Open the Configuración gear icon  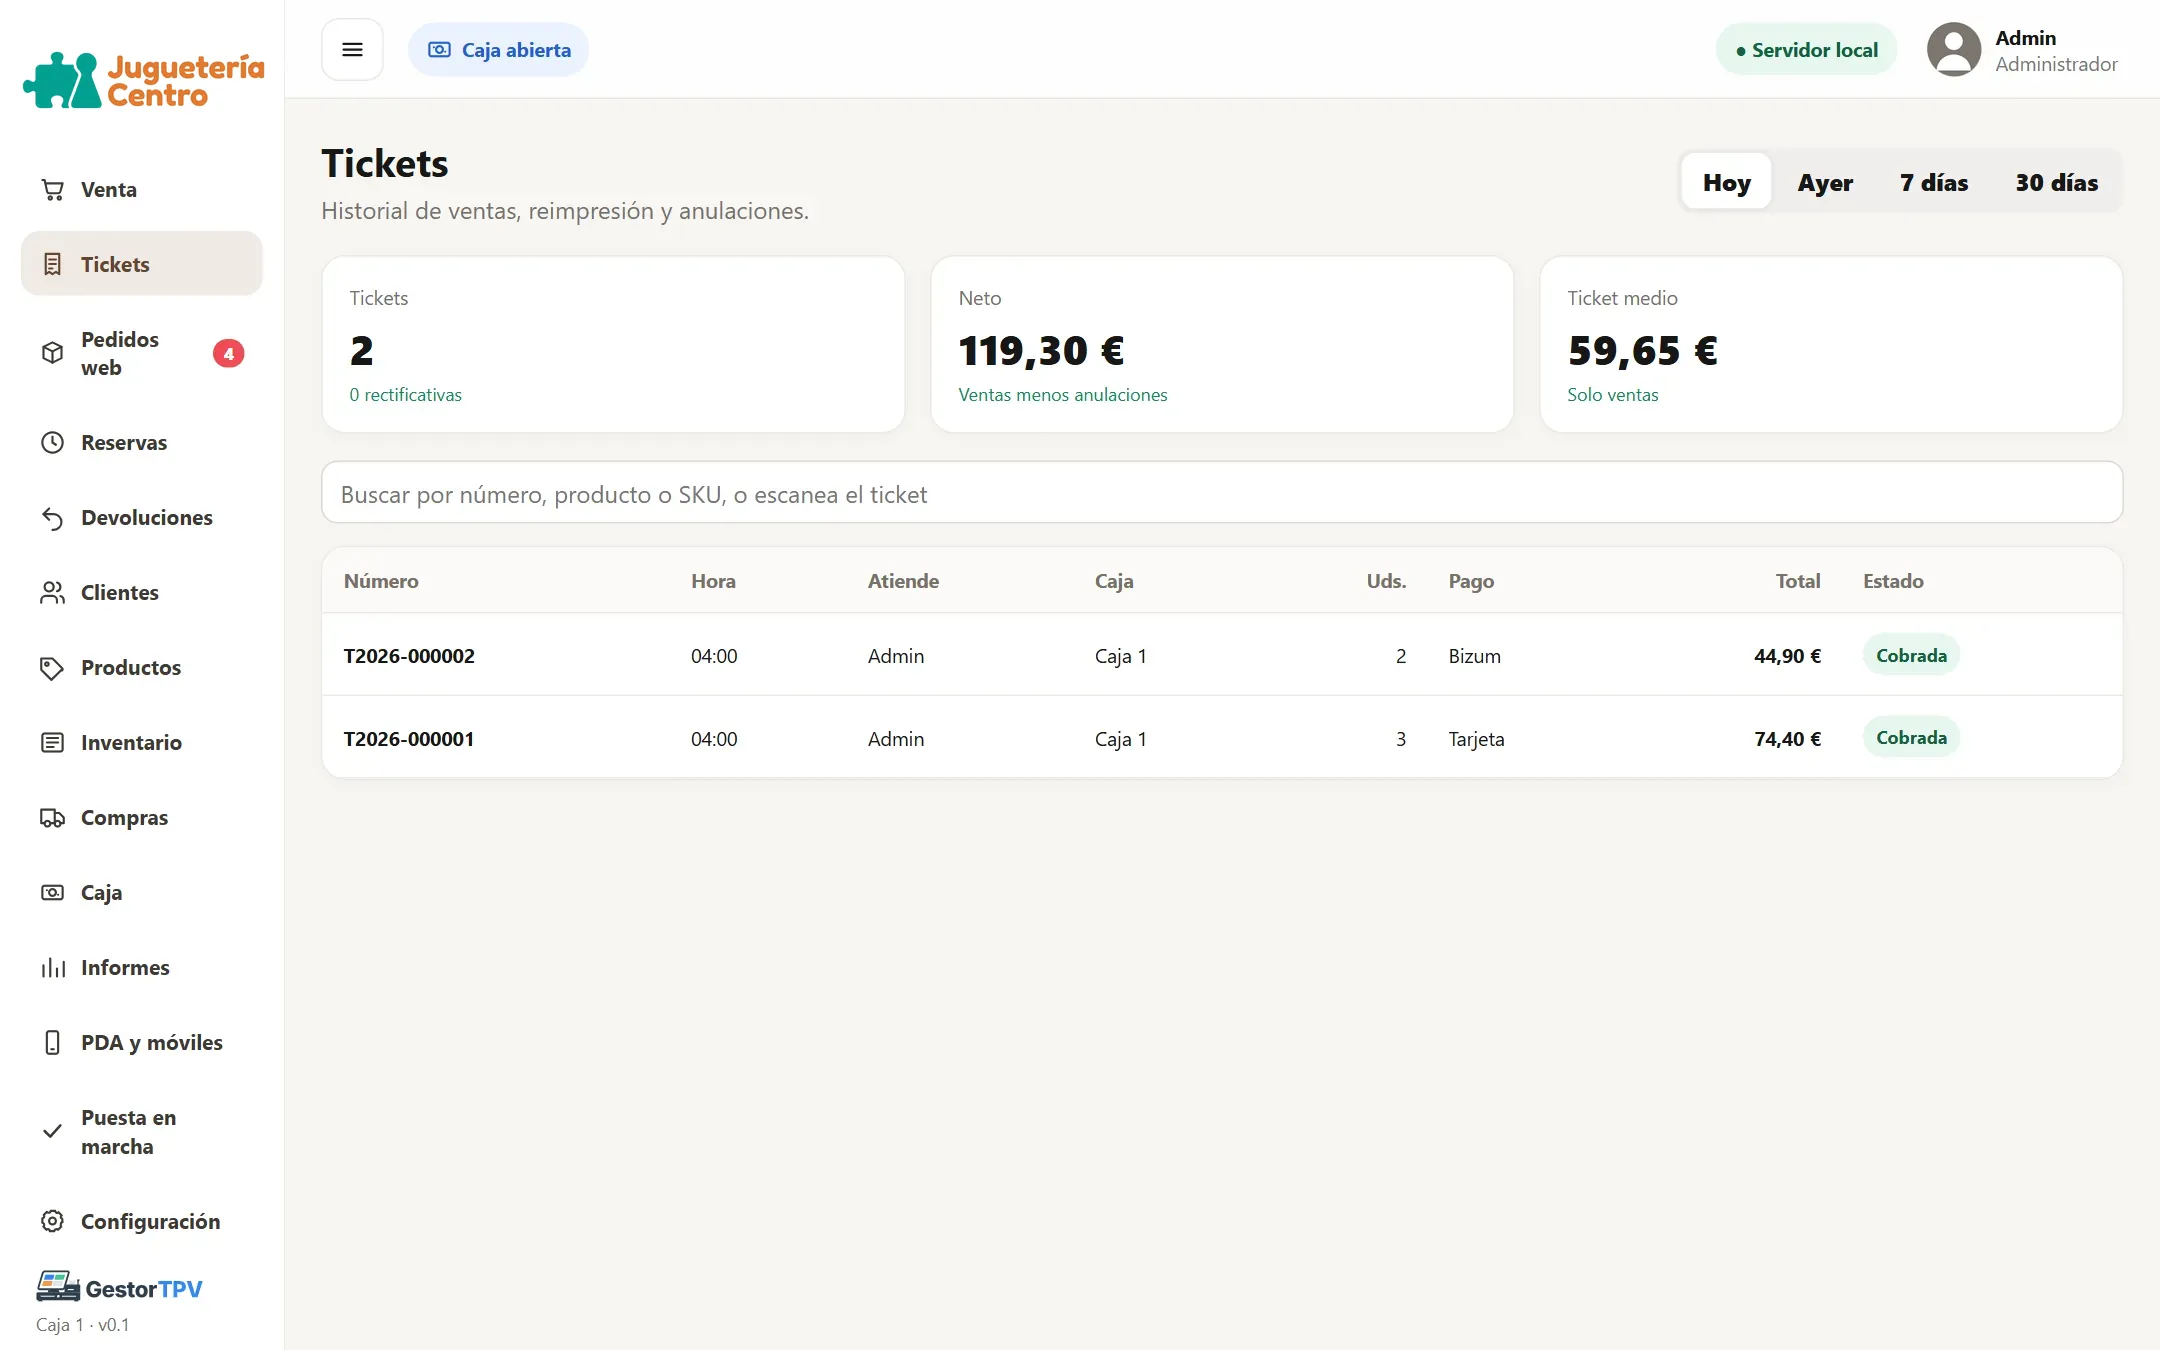point(52,1222)
